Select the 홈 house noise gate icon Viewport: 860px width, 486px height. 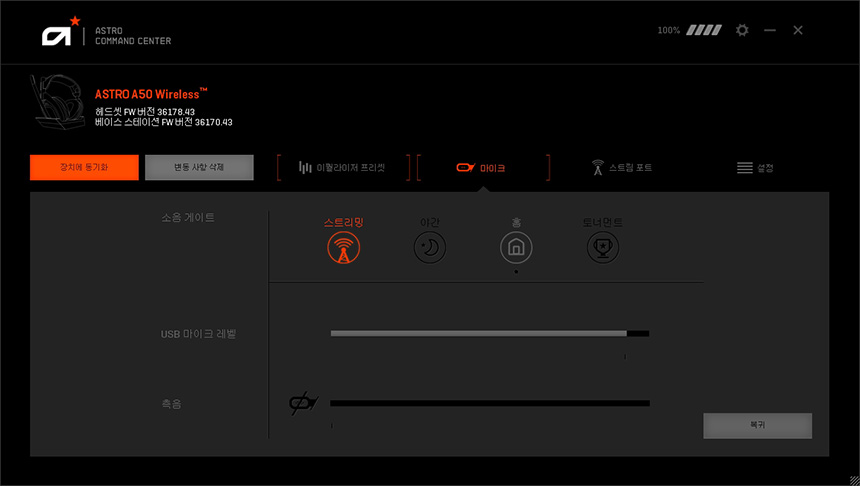516,247
